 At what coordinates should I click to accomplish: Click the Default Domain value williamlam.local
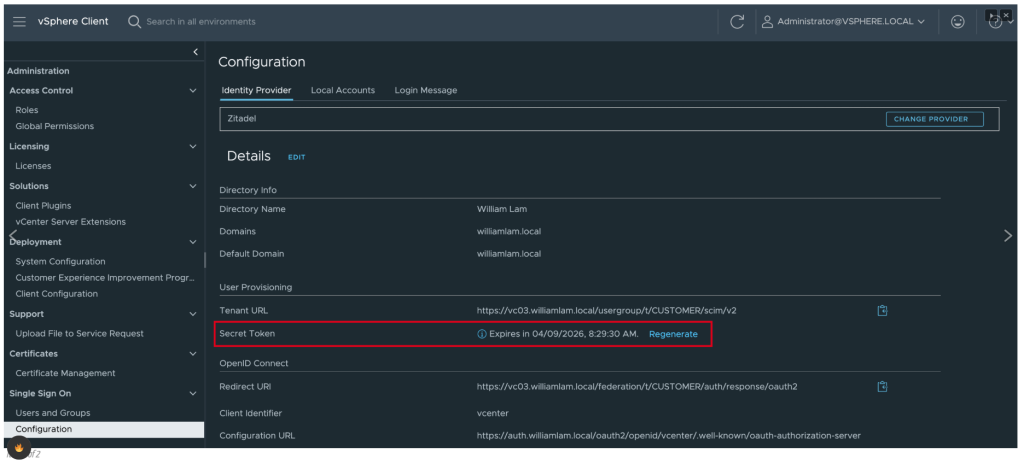tap(509, 254)
